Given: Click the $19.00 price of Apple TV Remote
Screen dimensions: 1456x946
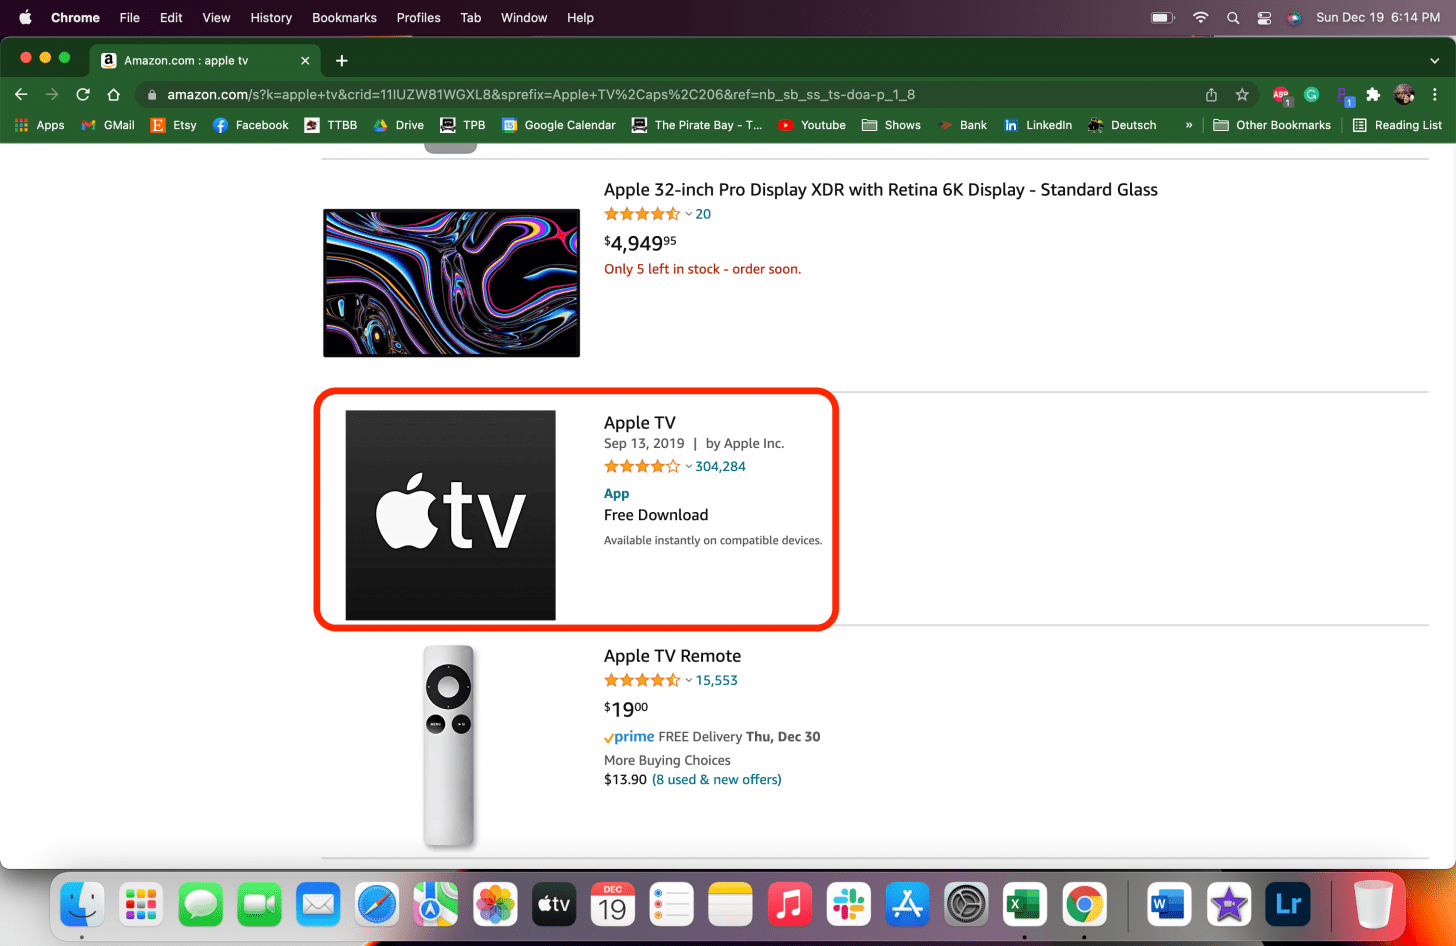Looking at the screenshot, I should click(626, 709).
